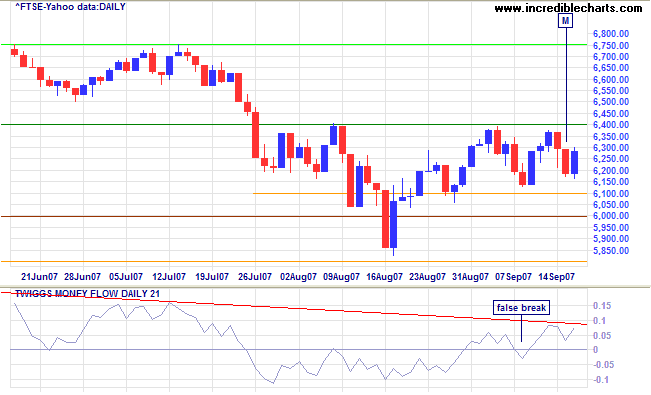This screenshot has width=651, height=395.
Task: Click the 26Jul07 date label
Action: coord(255,277)
